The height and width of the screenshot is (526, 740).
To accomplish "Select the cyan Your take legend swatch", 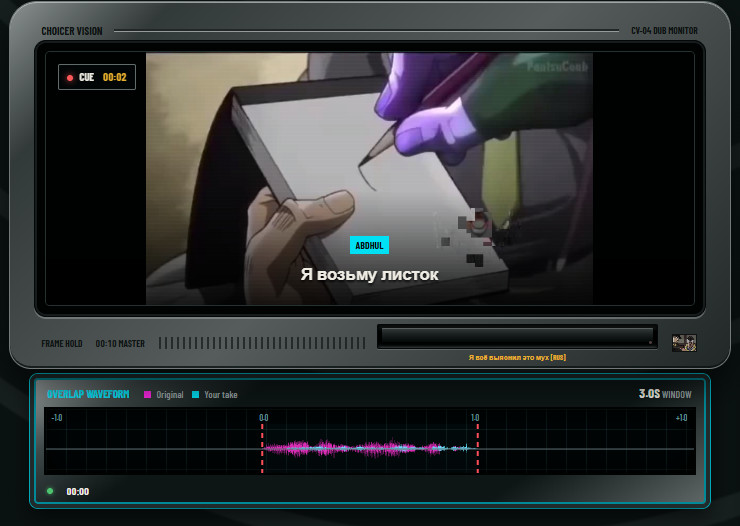I will pyautogui.click(x=195, y=394).
